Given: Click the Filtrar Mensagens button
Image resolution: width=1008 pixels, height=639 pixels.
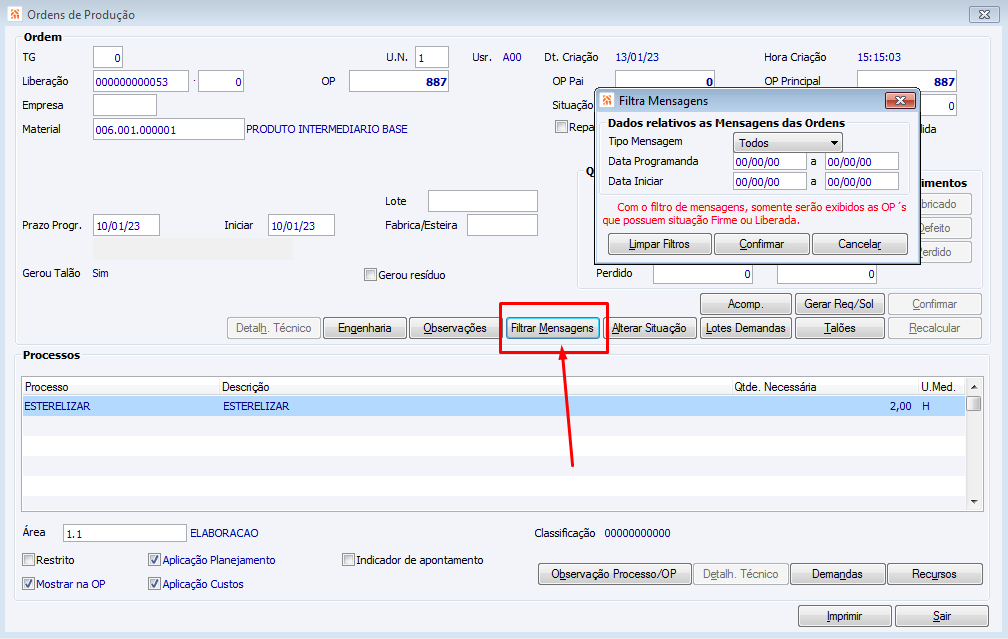Looking at the screenshot, I should coord(552,328).
